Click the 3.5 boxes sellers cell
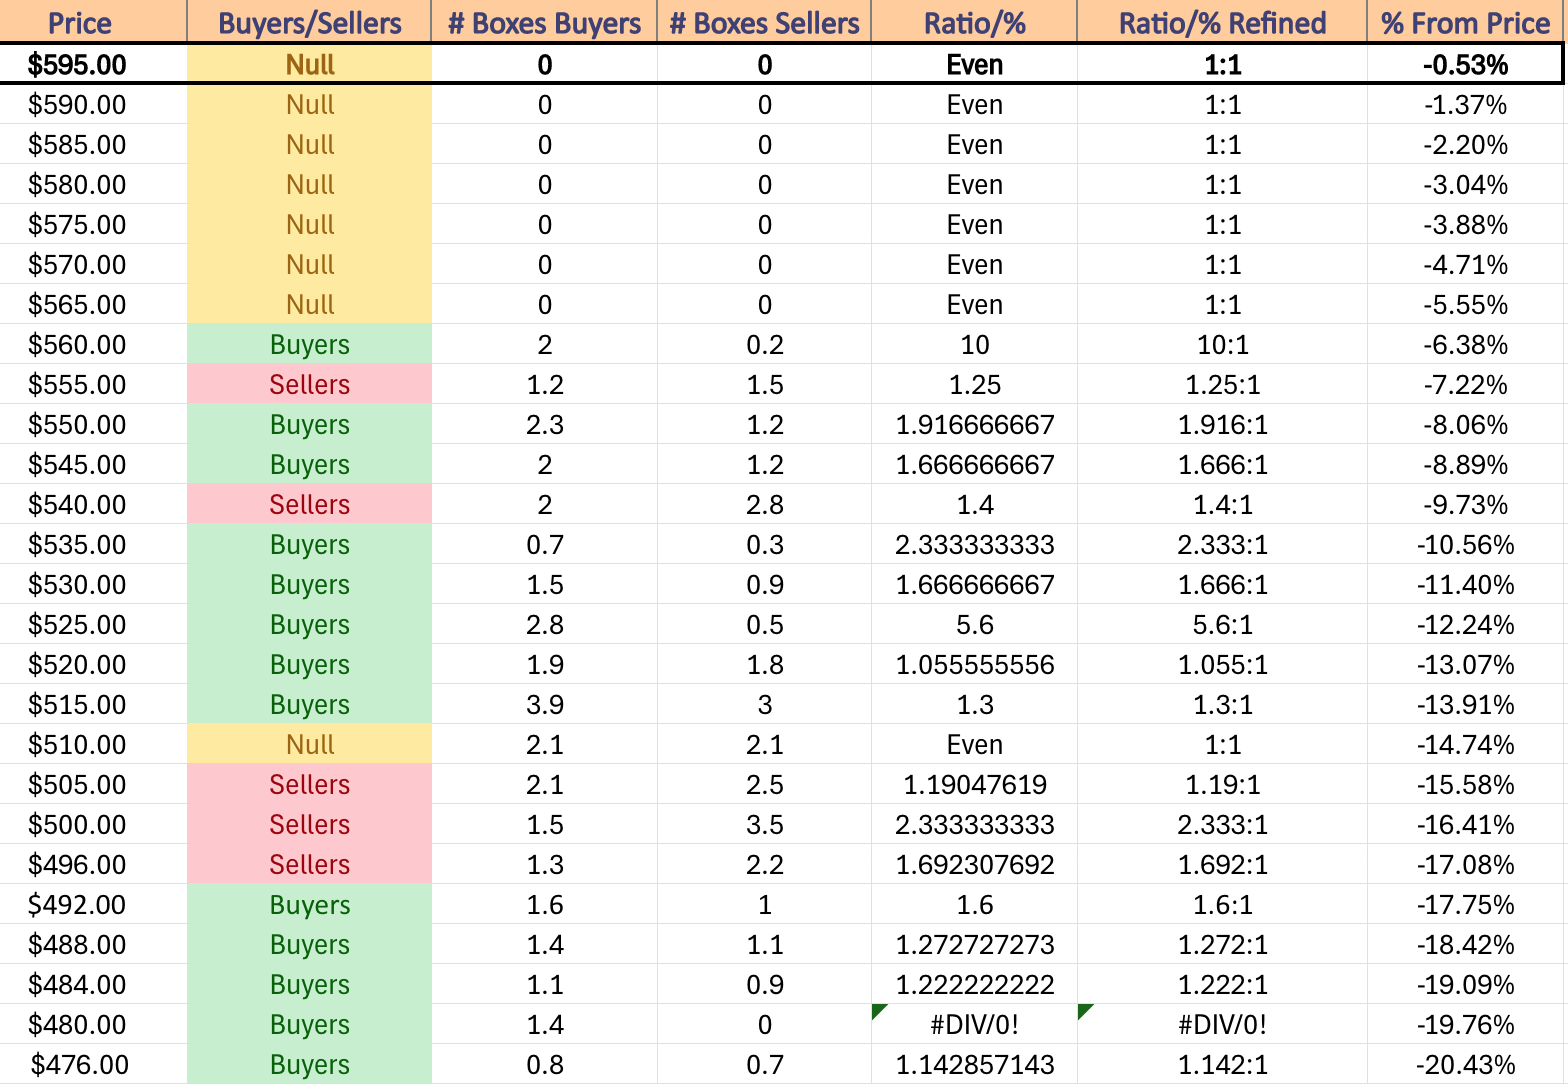The image size is (1568, 1084). 764,824
